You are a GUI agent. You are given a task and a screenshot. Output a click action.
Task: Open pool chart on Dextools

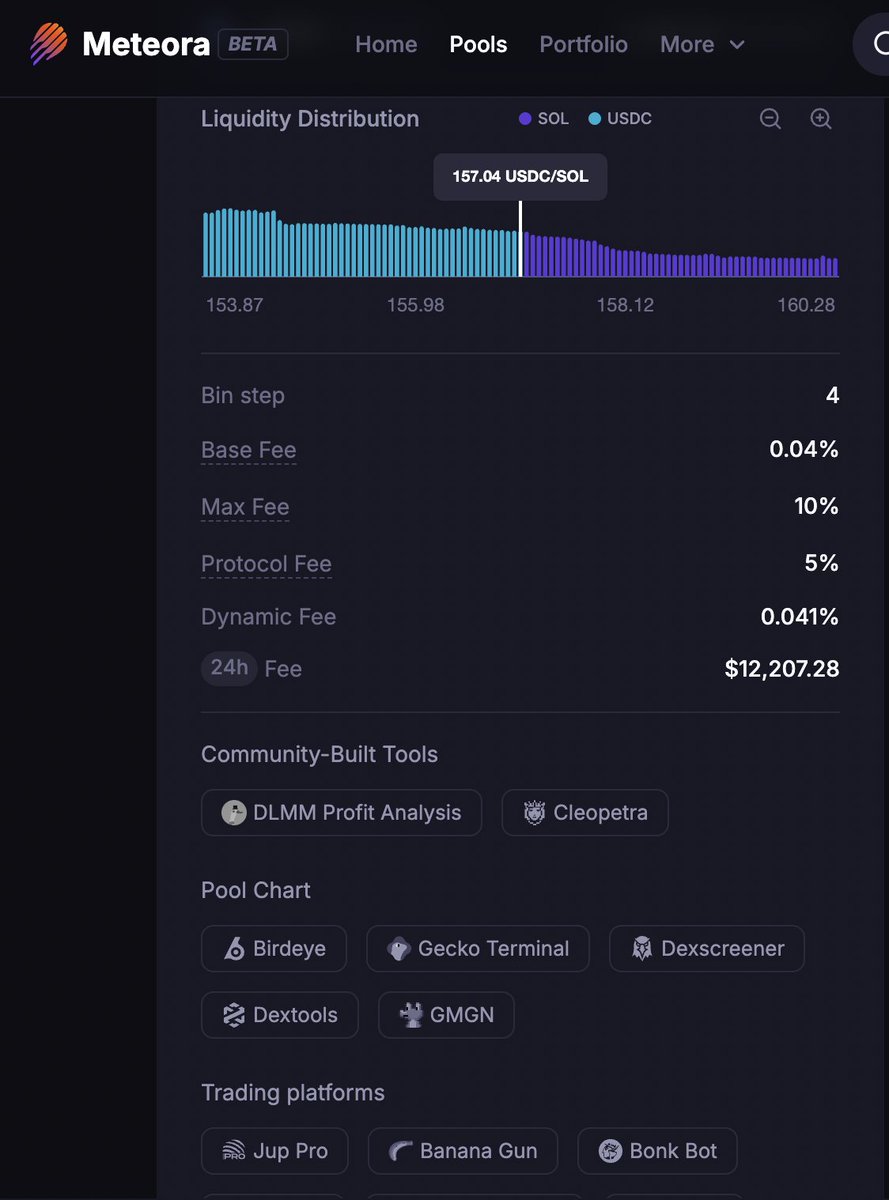280,1015
